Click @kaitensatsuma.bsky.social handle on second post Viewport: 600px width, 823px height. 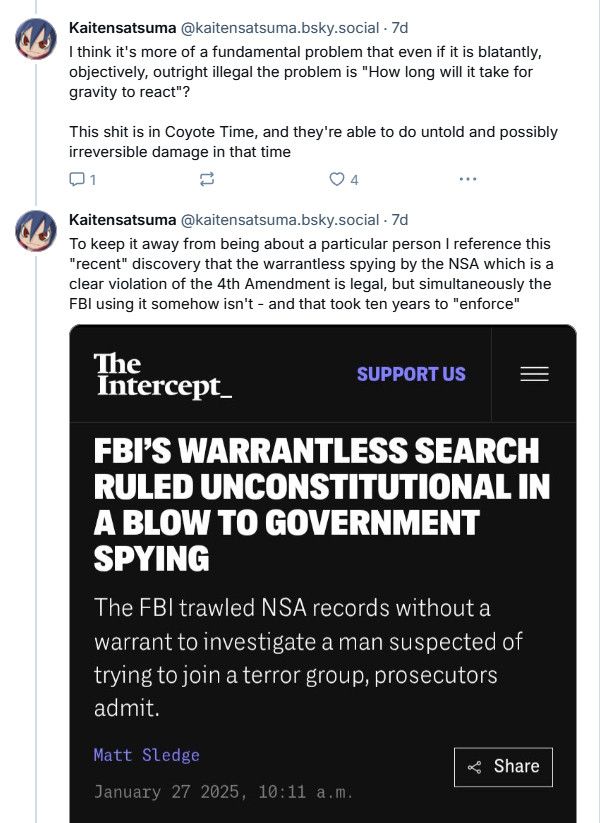pyautogui.click(x=279, y=220)
